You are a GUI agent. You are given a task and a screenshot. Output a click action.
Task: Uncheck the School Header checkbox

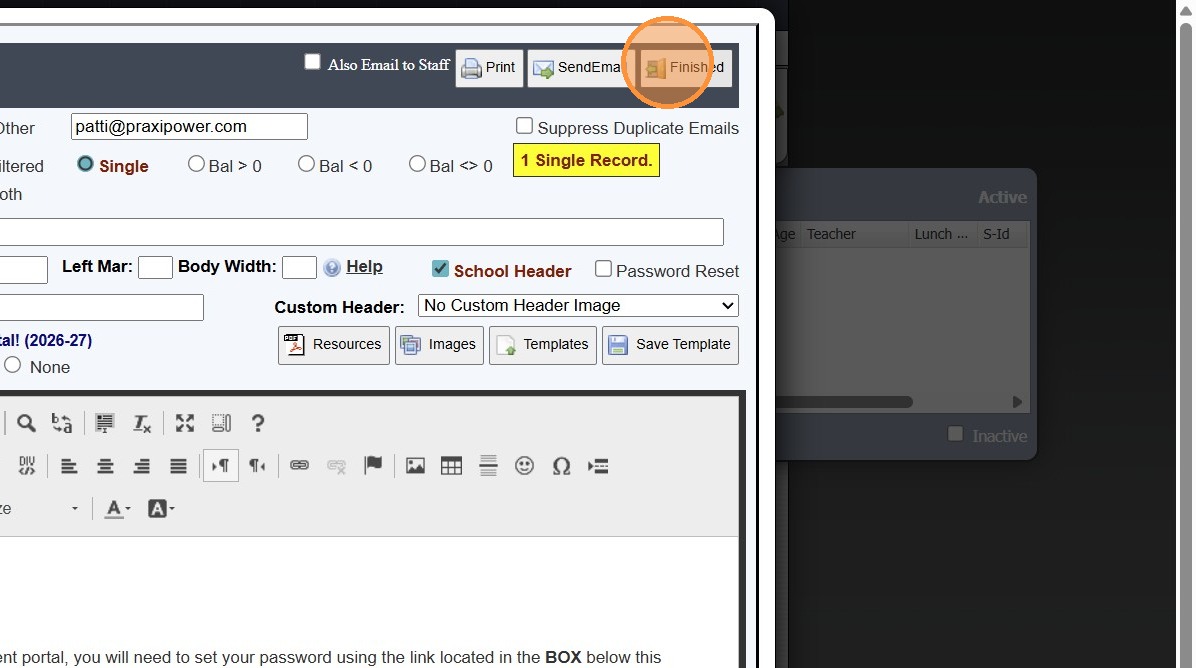click(x=440, y=268)
